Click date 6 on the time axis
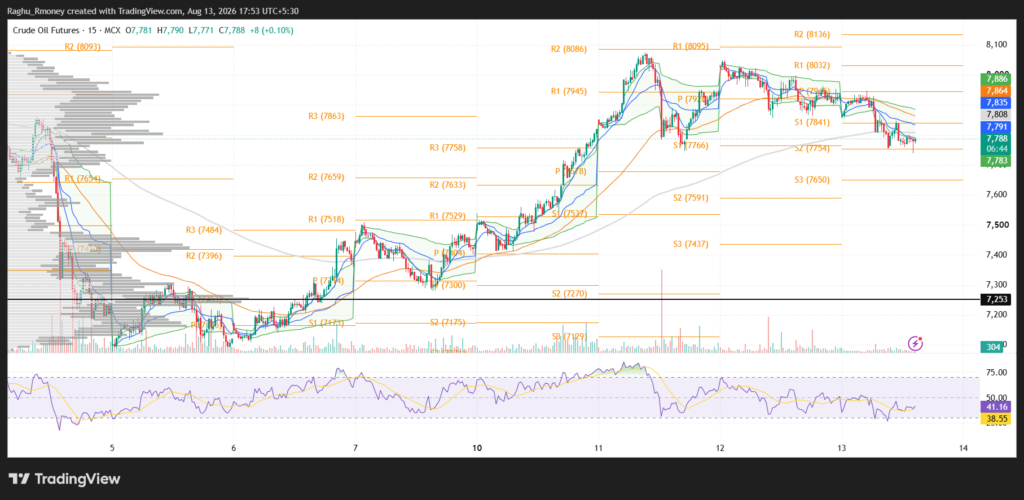Screen dimensions: 1024x500 [x=233, y=447]
